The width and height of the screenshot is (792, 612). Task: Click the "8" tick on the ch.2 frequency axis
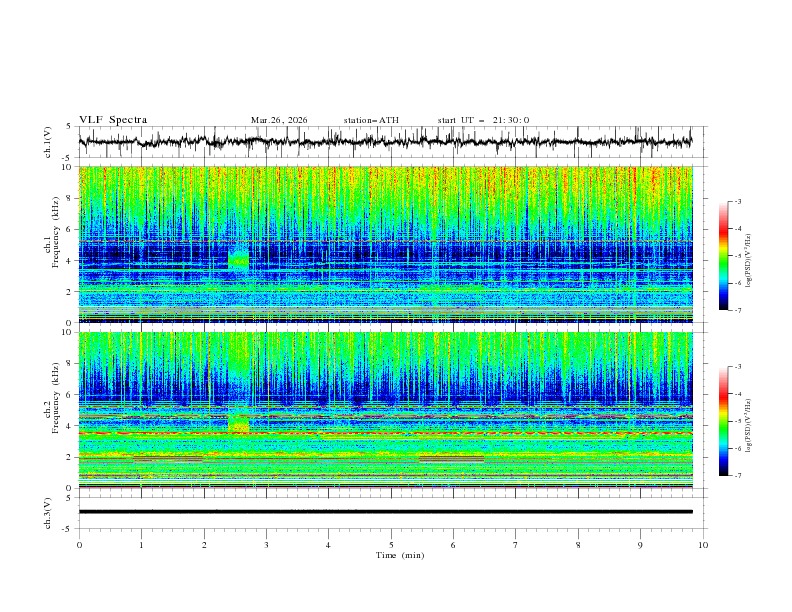click(x=70, y=364)
